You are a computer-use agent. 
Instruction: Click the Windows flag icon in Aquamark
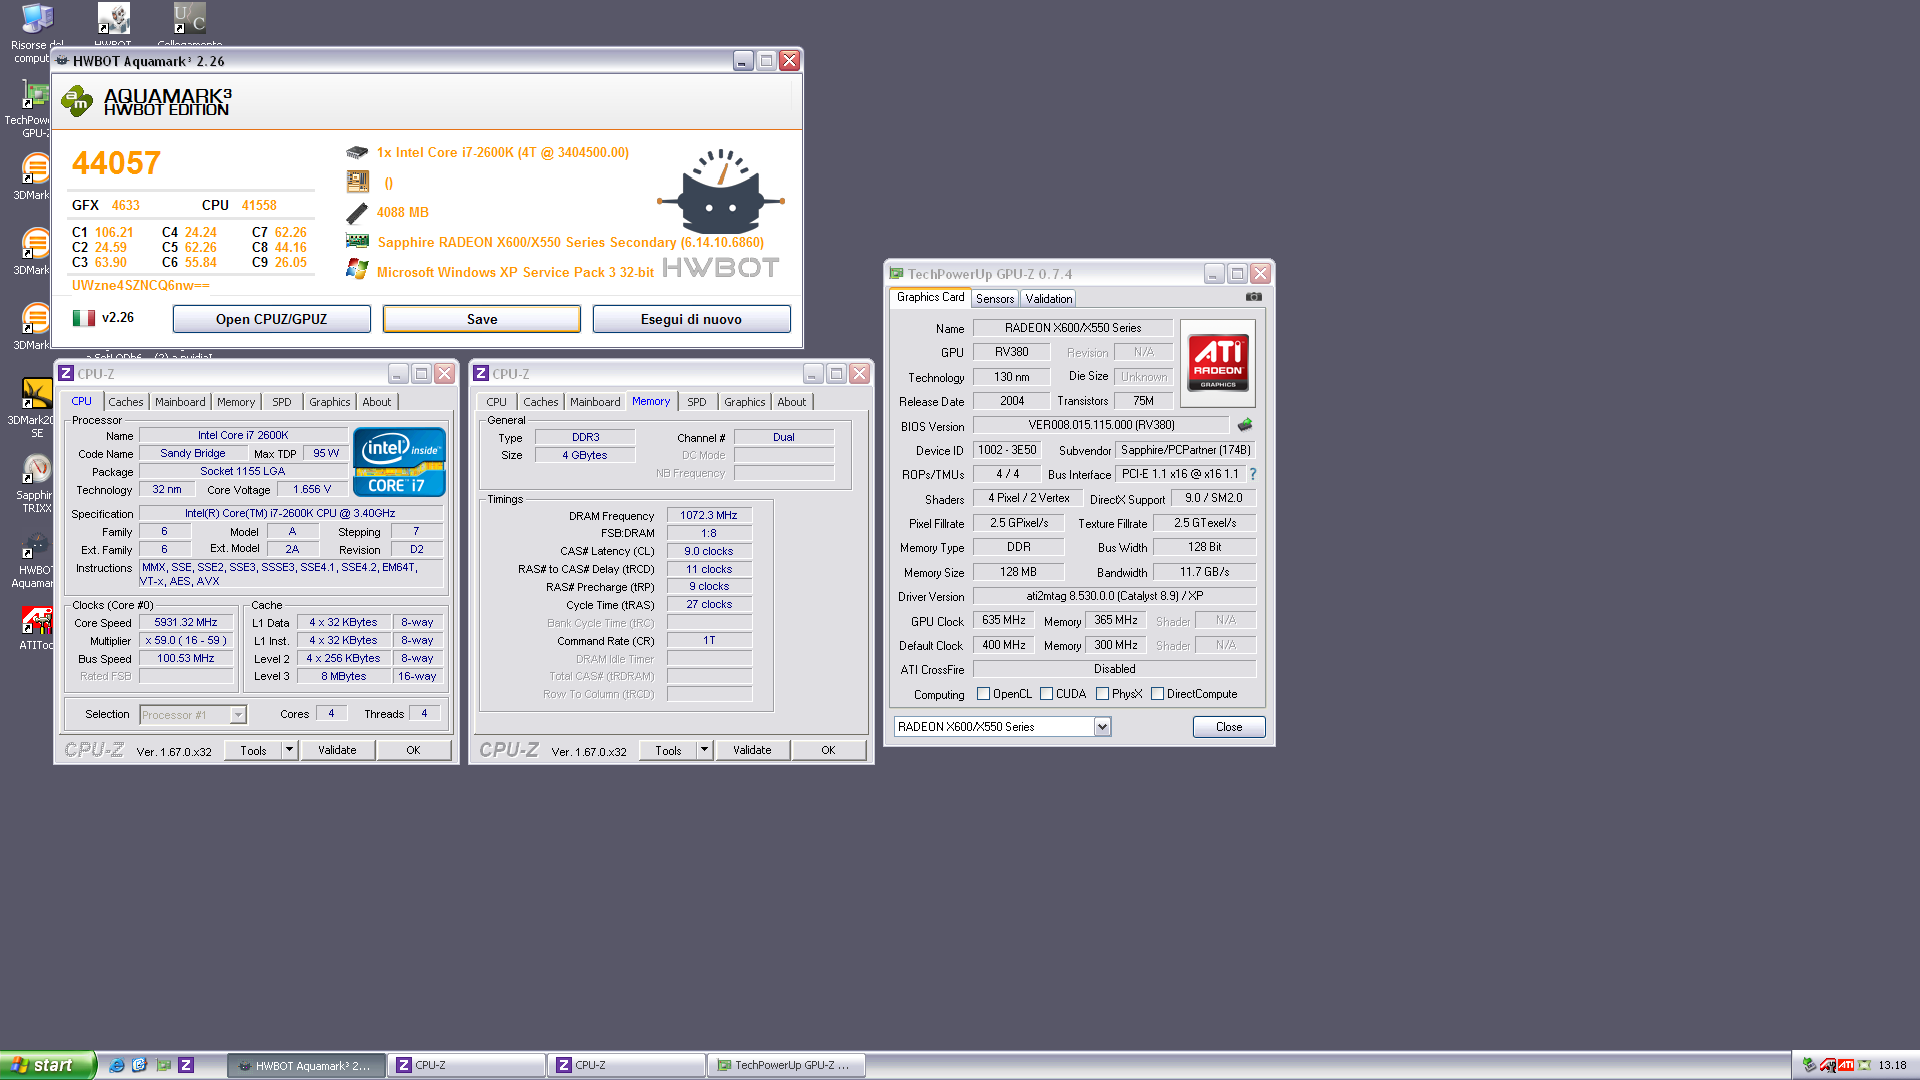357,269
